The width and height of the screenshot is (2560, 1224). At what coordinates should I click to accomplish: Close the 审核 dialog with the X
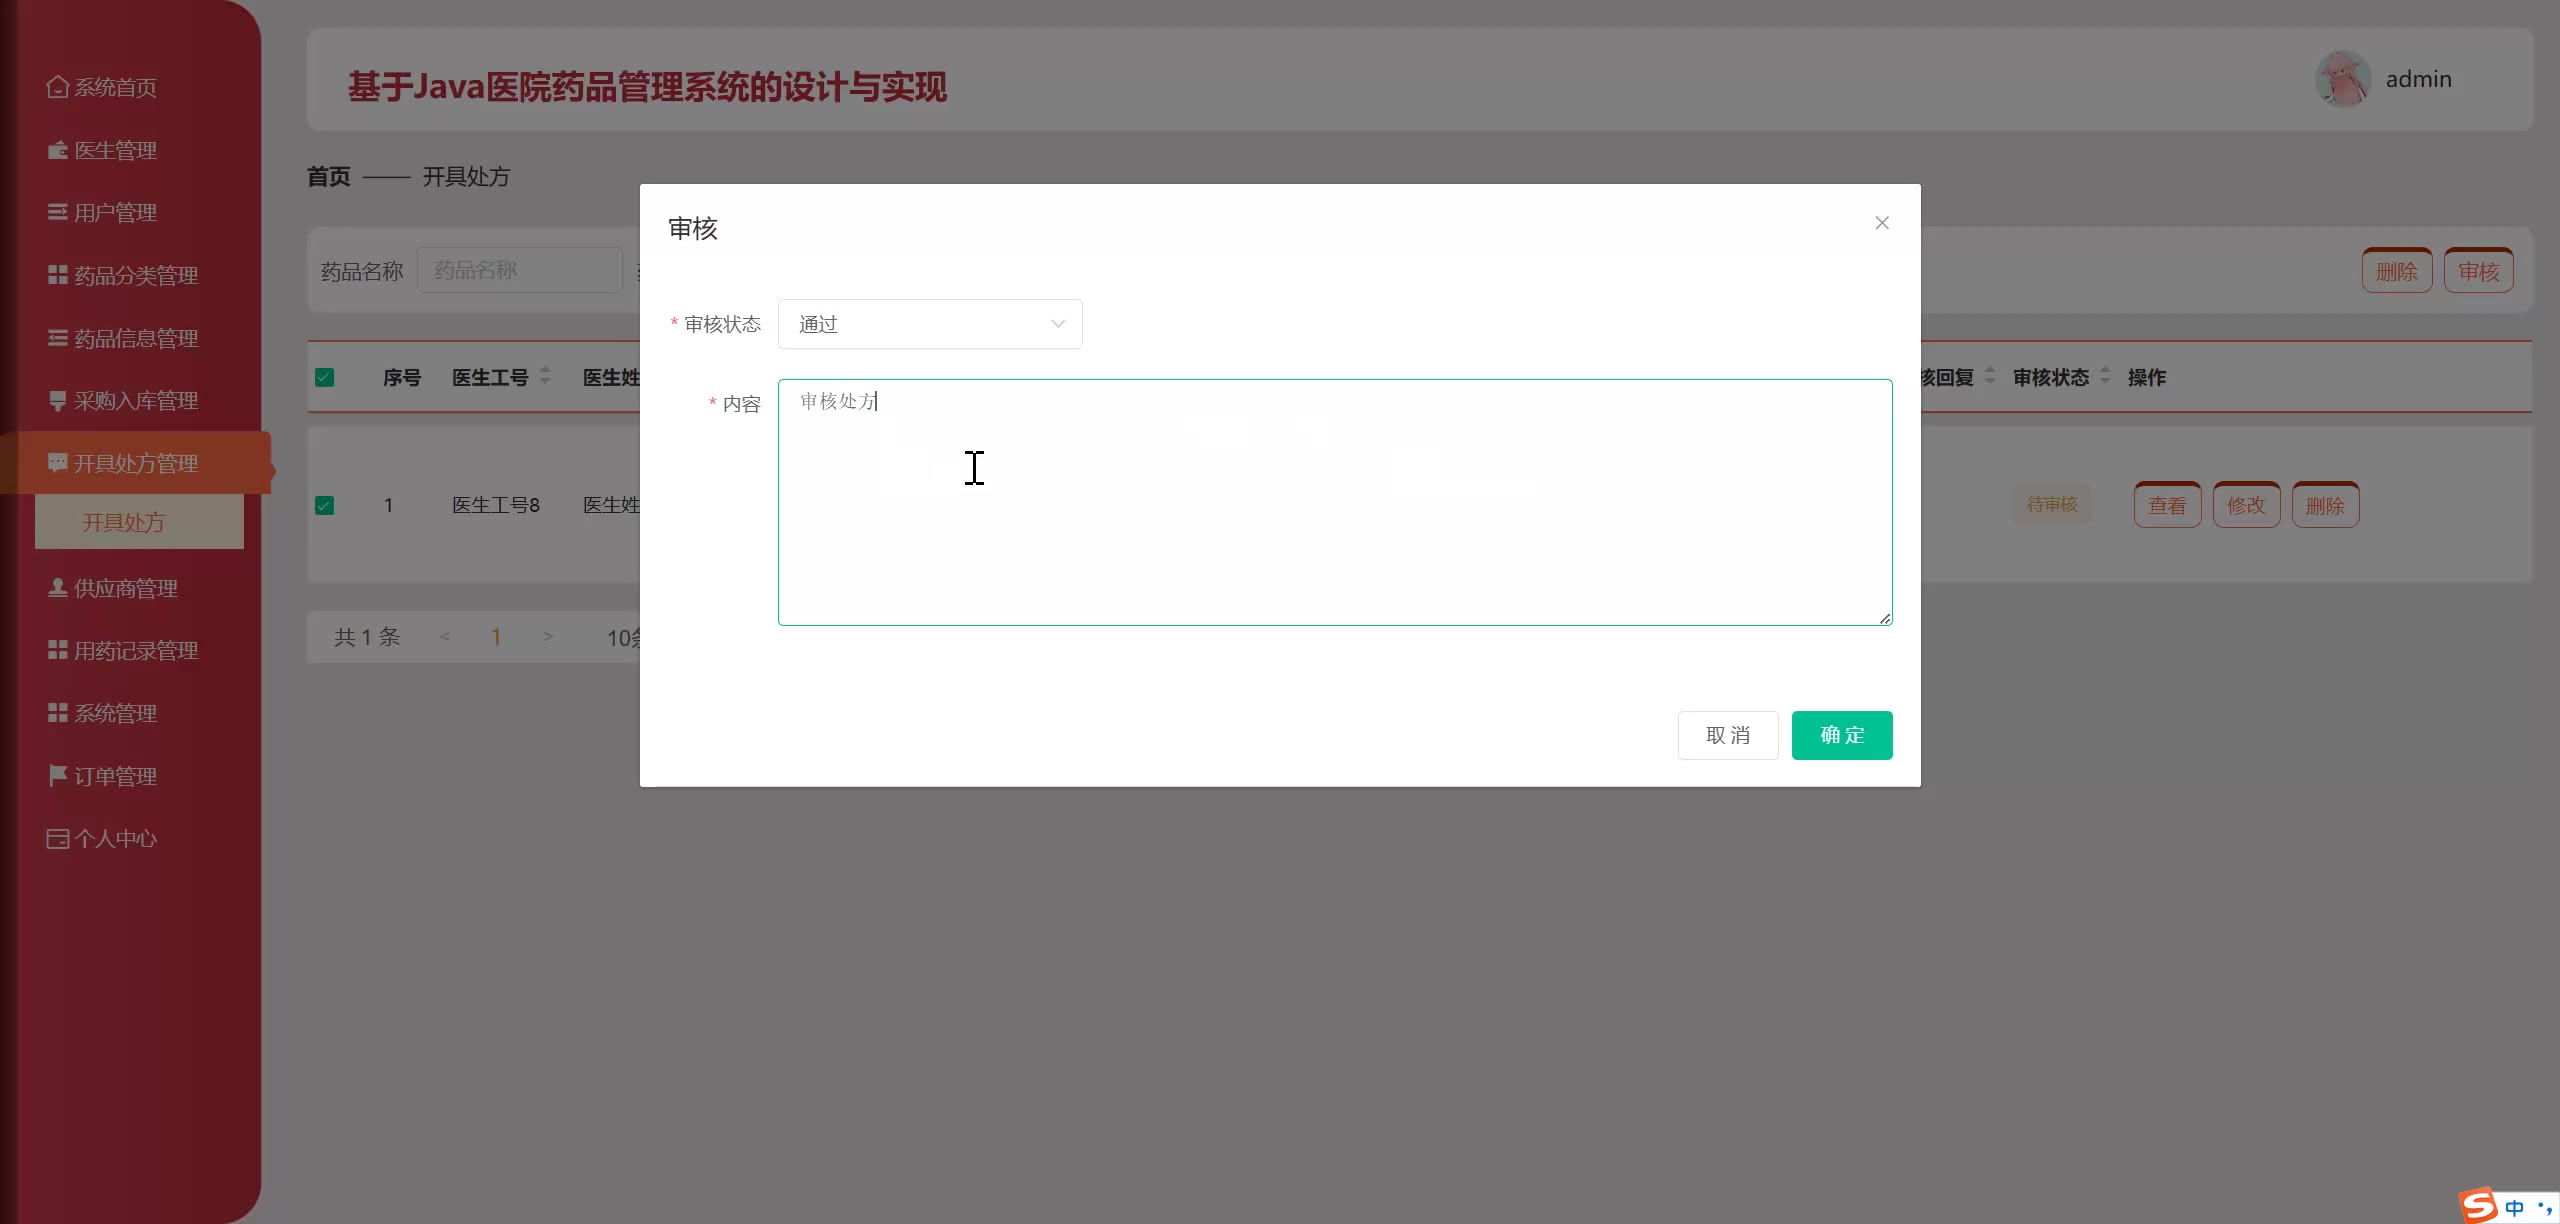pos(1881,223)
